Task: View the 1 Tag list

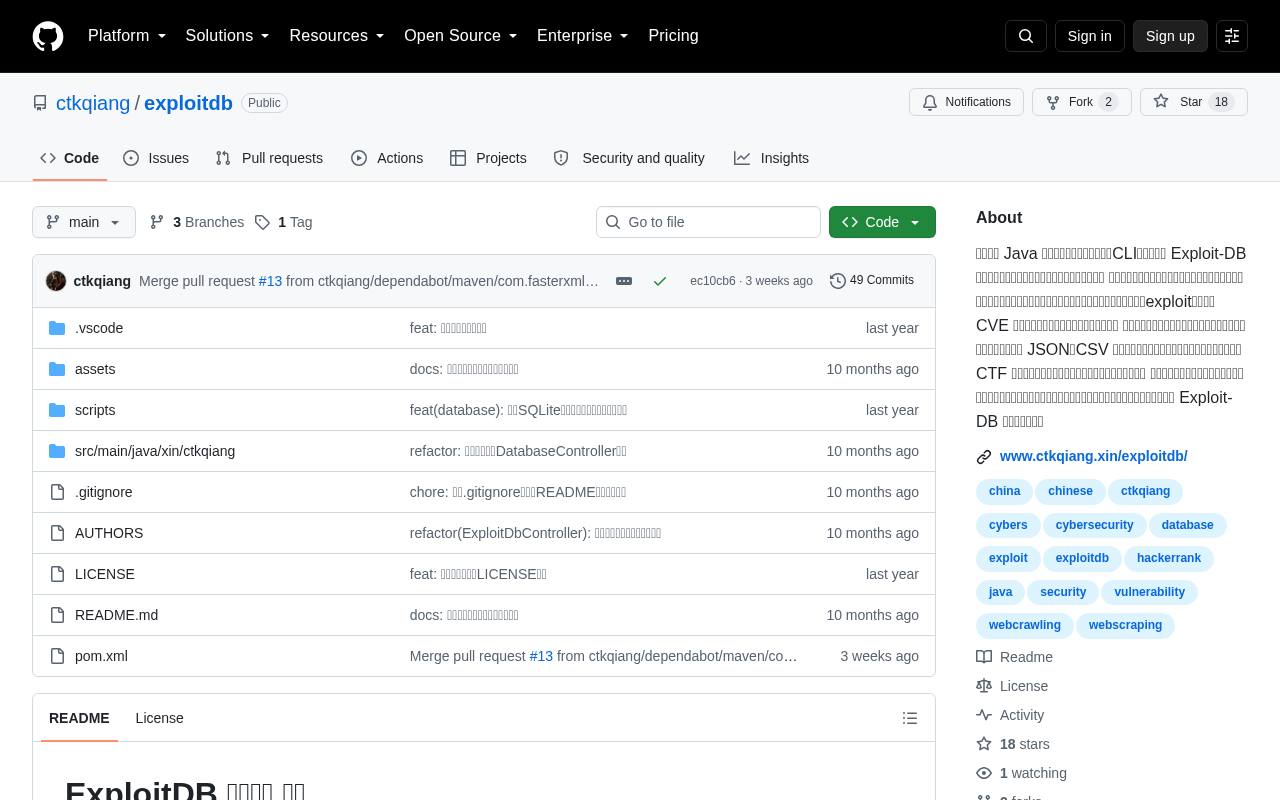Action: 284,222
